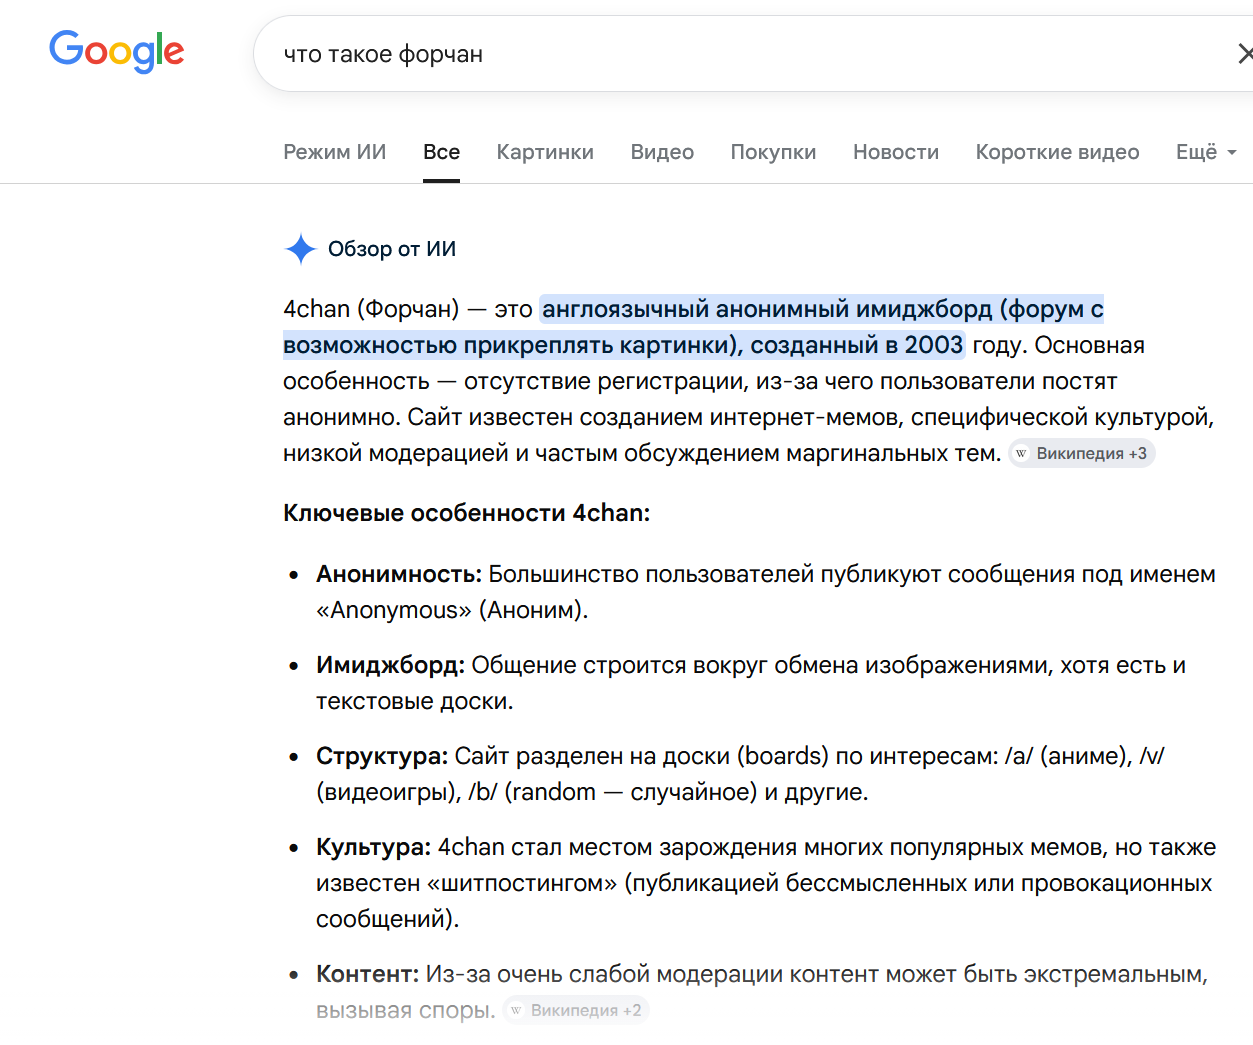The height and width of the screenshot is (1045, 1253).
Task: Select the Все tab
Action: pos(441,152)
